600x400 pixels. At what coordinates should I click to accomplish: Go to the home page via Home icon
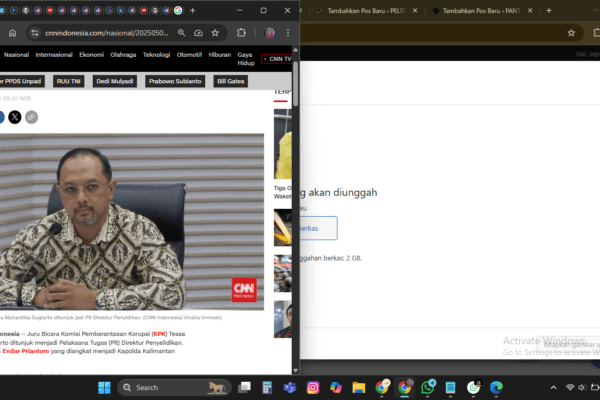(x=12, y=33)
